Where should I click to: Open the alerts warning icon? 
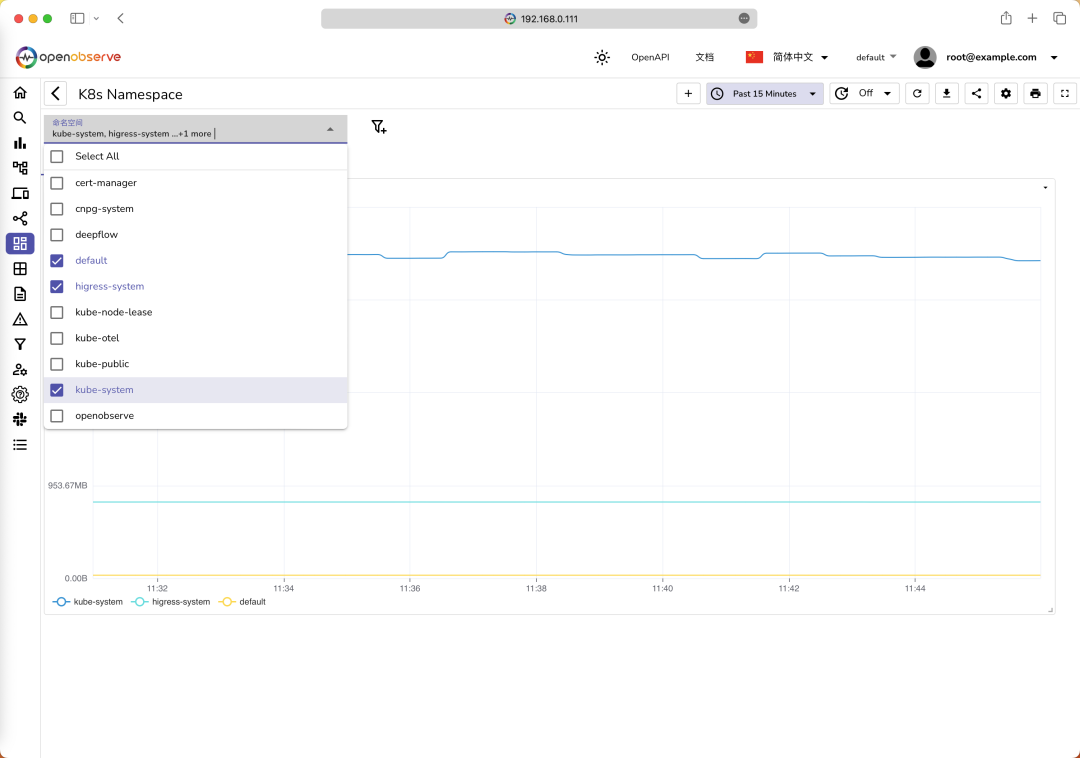20,319
